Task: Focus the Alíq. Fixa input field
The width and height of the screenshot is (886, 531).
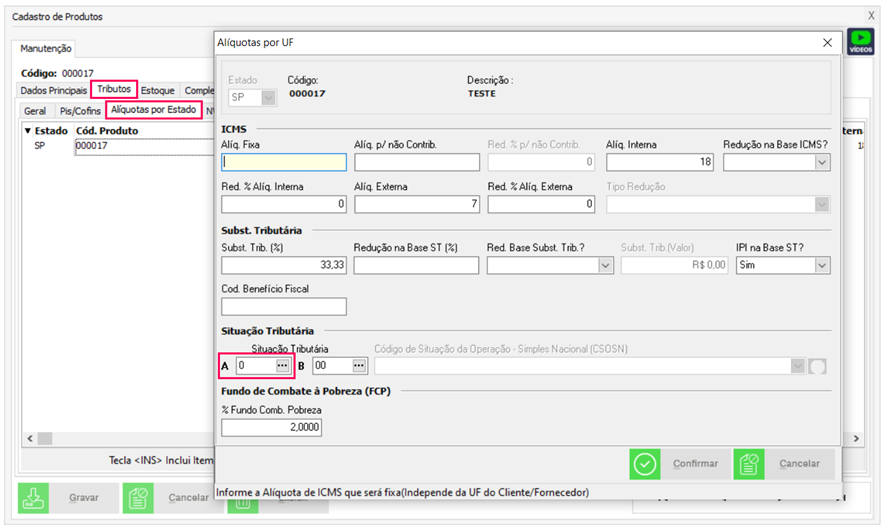Action: coord(284,162)
